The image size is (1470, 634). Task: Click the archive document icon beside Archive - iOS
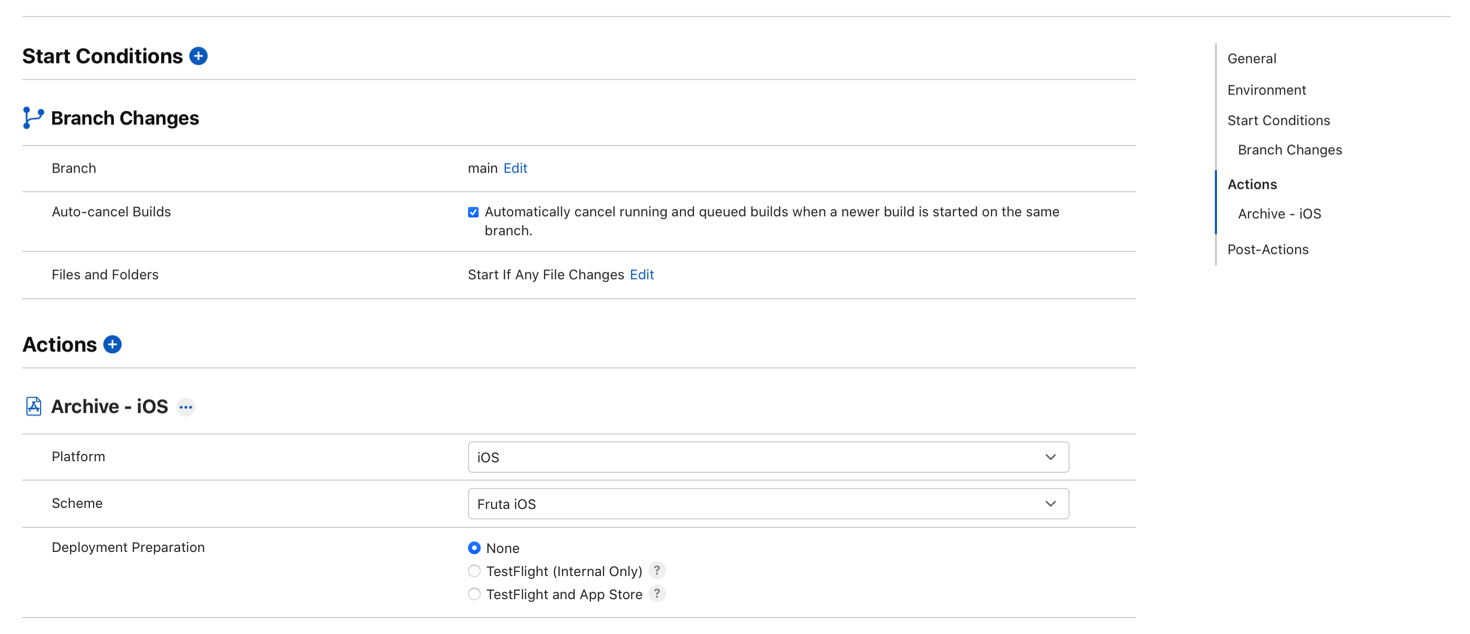[x=33, y=405]
